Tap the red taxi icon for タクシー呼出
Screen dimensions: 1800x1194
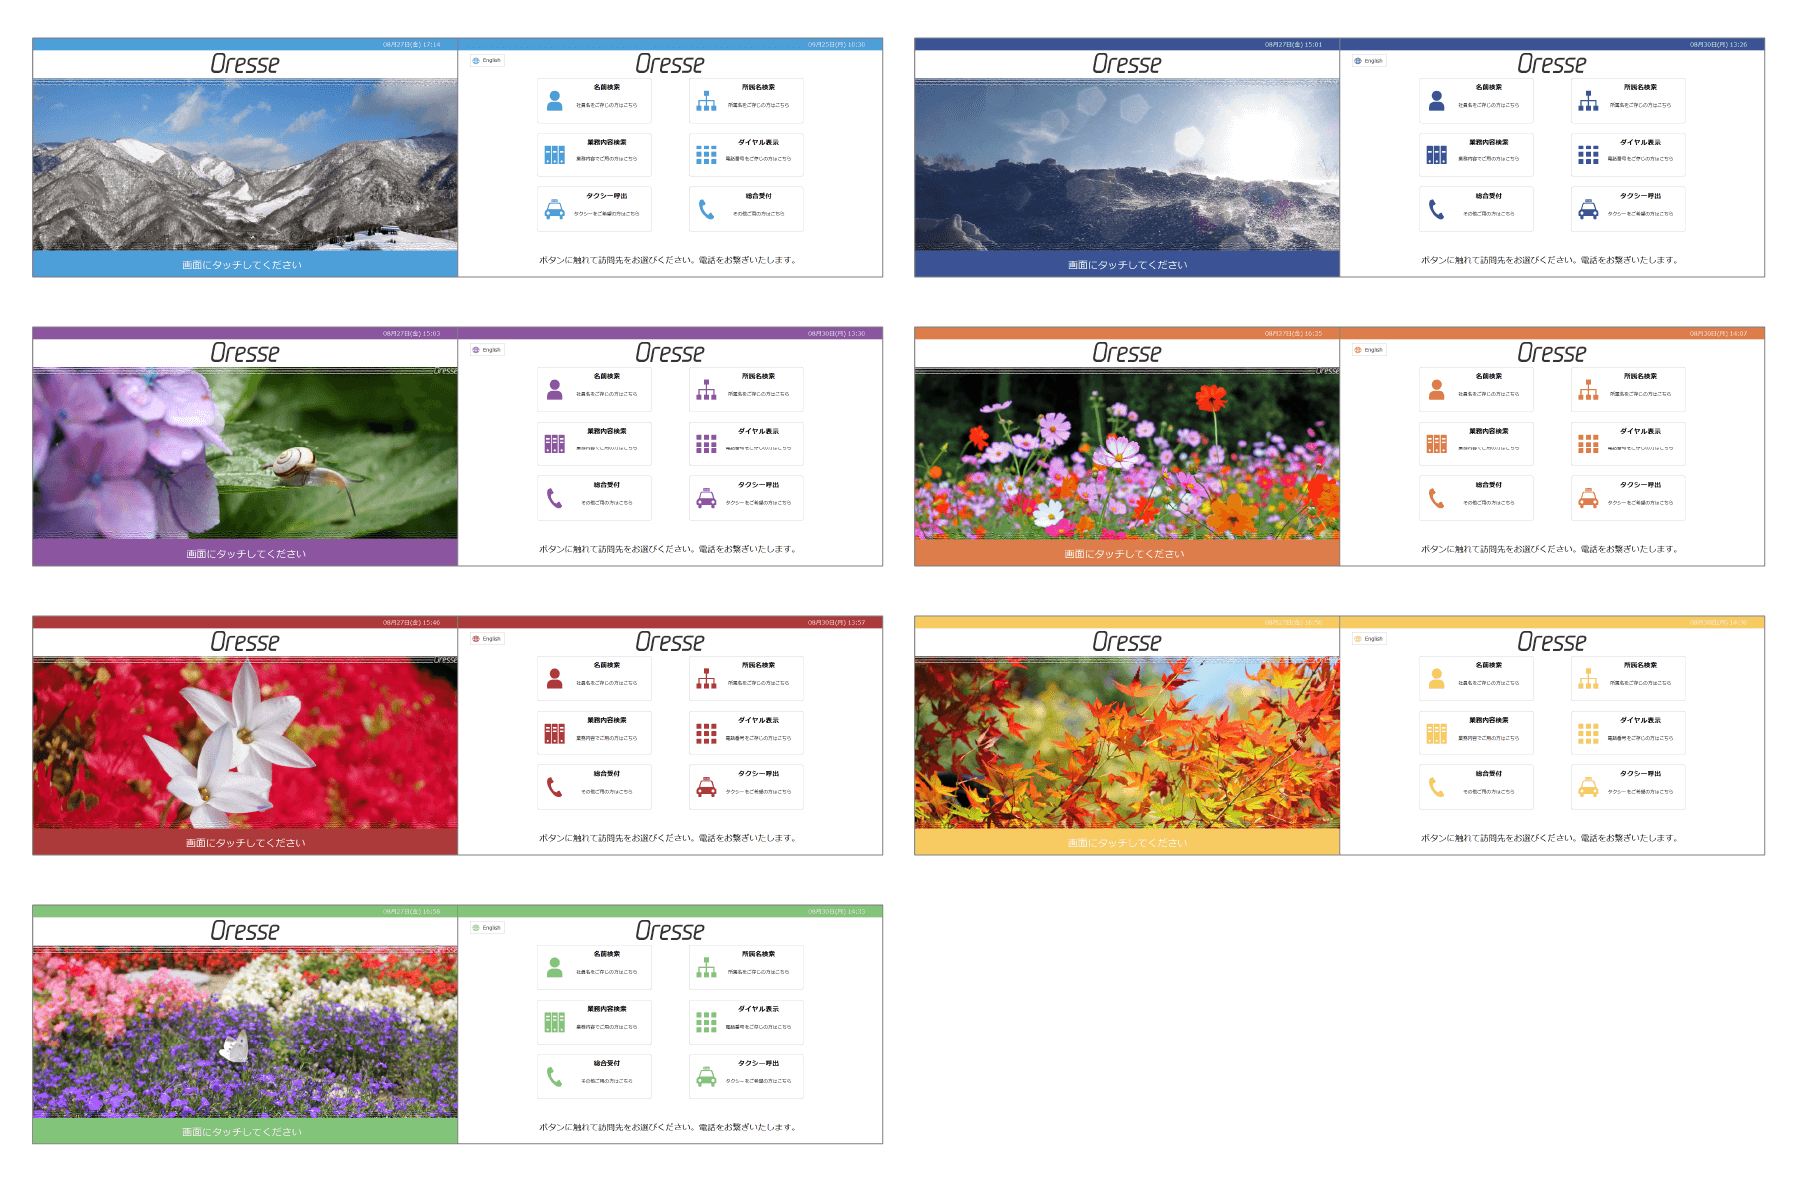pyautogui.click(x=707, y=787)
